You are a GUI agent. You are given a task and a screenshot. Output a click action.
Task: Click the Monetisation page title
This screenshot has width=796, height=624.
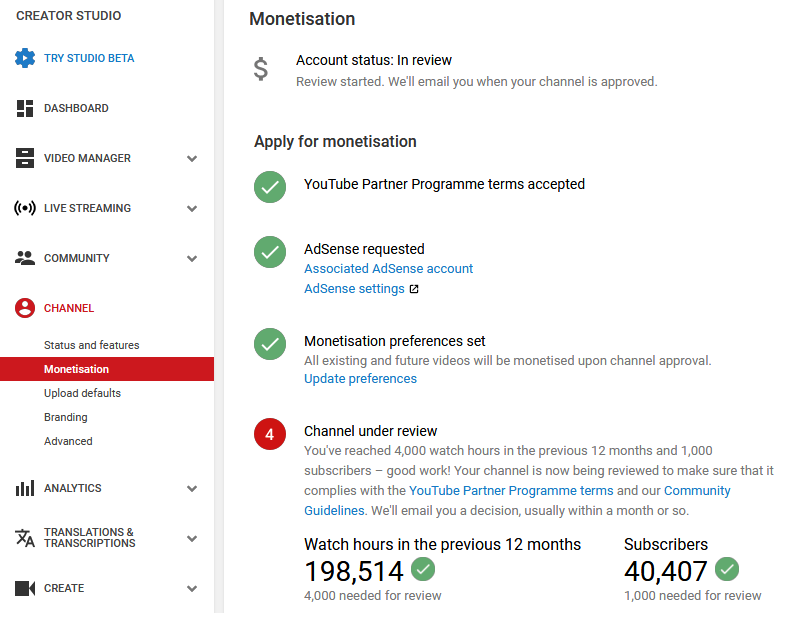302,19
